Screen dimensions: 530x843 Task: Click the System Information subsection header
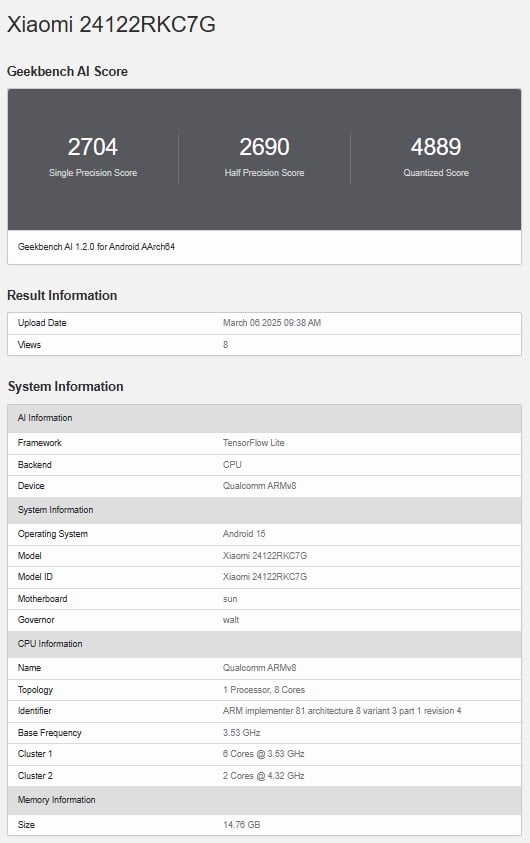pyautogui.click(x=264, y=510)
